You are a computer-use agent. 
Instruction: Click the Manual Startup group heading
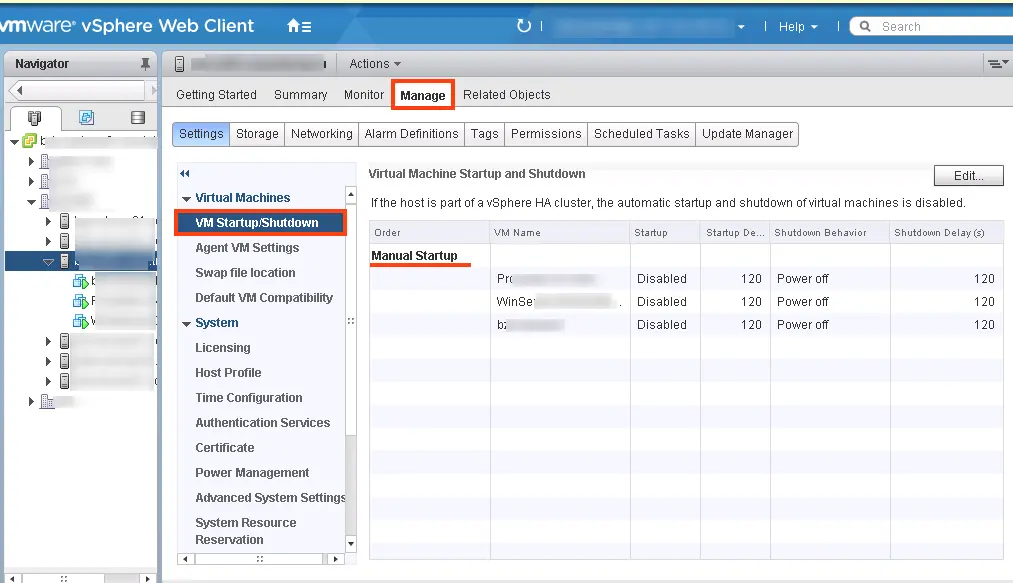click(x=414, y=256)
